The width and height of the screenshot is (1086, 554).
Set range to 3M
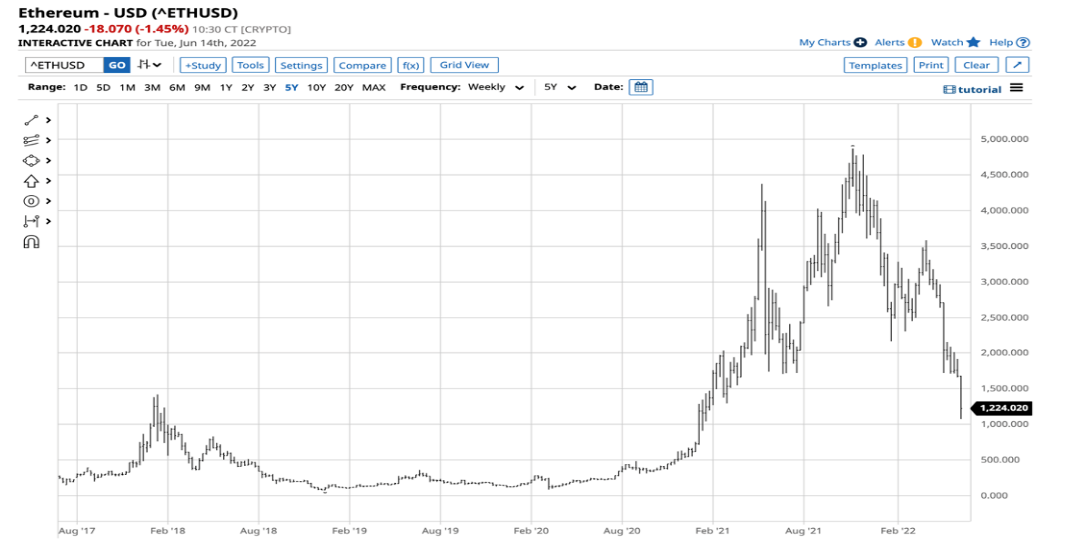click(152, 87)
